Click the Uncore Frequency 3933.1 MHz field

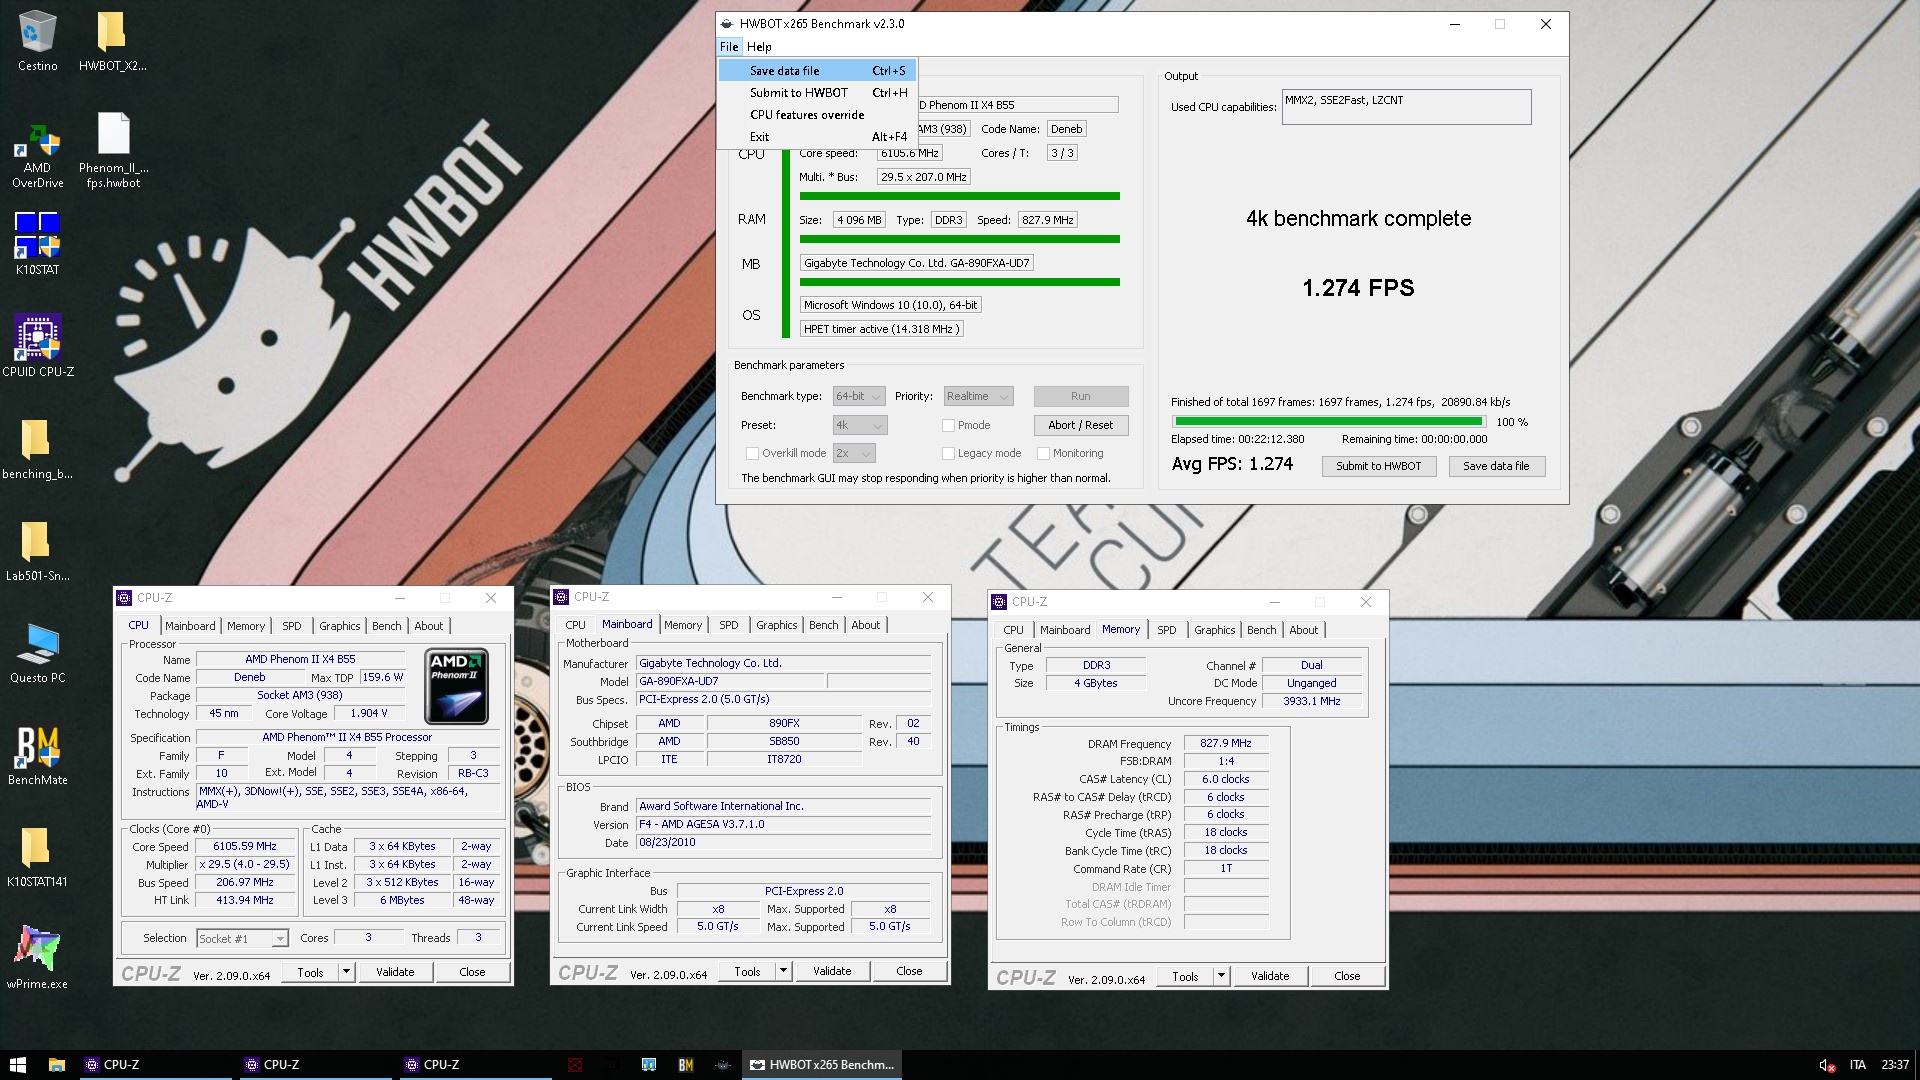(1312, 701)
